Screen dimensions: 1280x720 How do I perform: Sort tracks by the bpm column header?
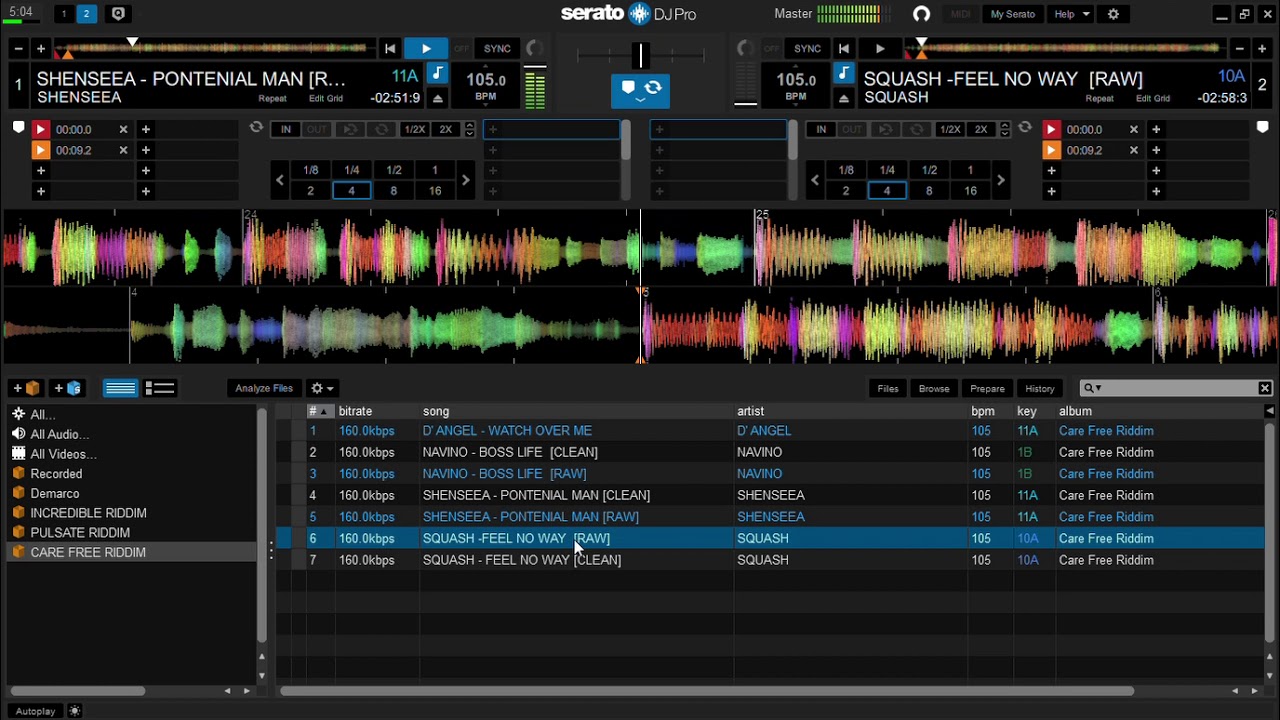[x=983, y=411]
